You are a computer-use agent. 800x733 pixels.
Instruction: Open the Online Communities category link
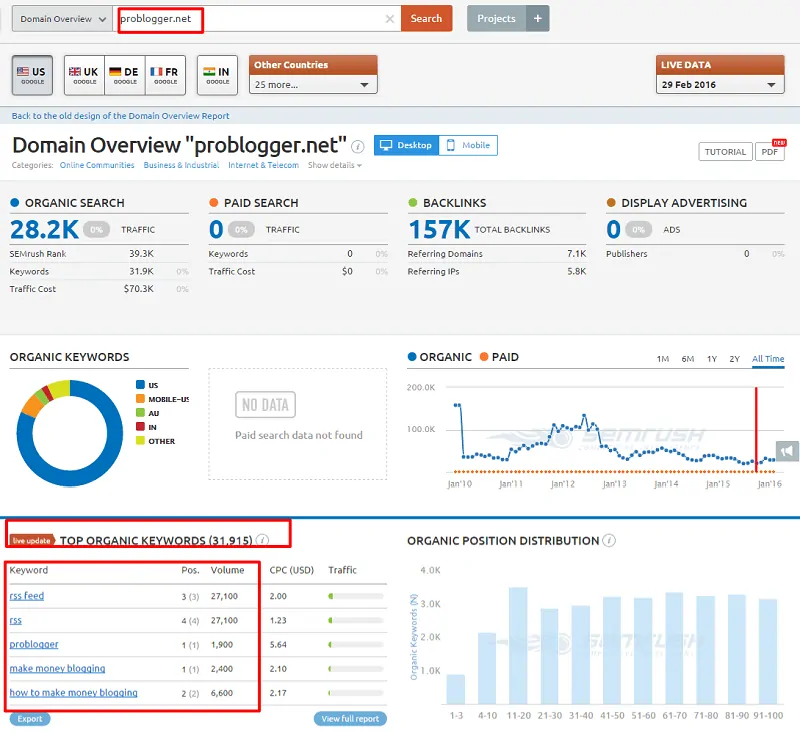97,165
